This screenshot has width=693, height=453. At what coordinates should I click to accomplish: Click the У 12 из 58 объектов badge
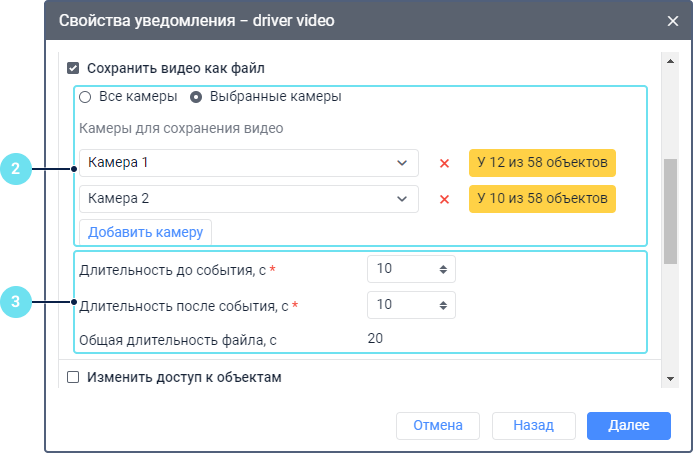[541, 163]
